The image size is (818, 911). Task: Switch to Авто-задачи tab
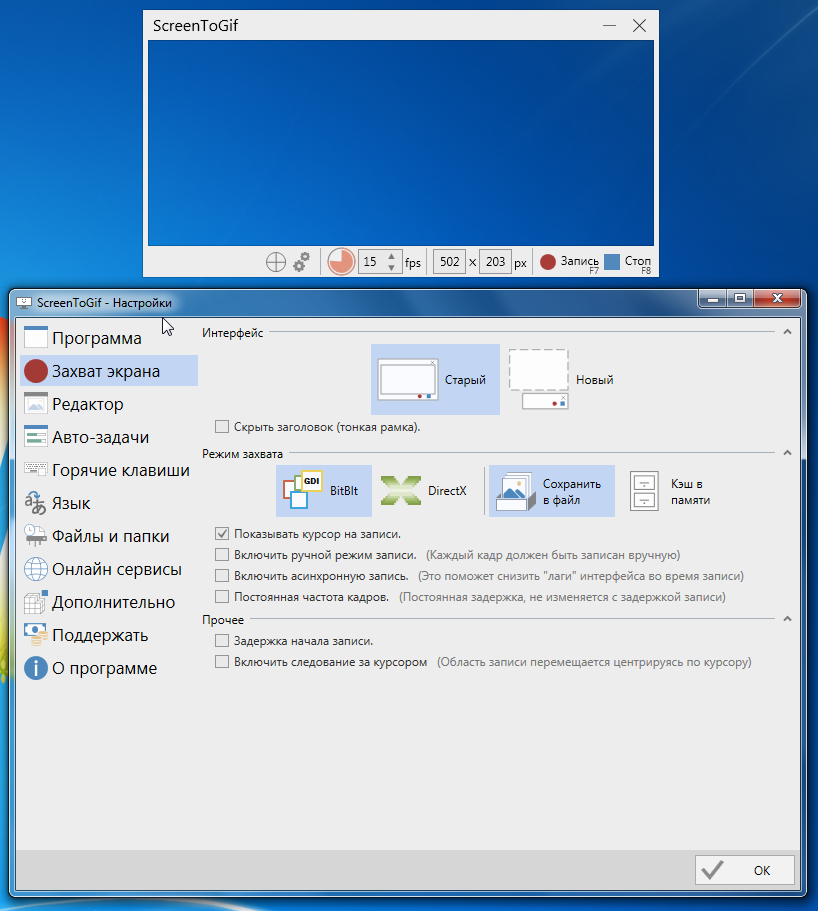[109, 437]
